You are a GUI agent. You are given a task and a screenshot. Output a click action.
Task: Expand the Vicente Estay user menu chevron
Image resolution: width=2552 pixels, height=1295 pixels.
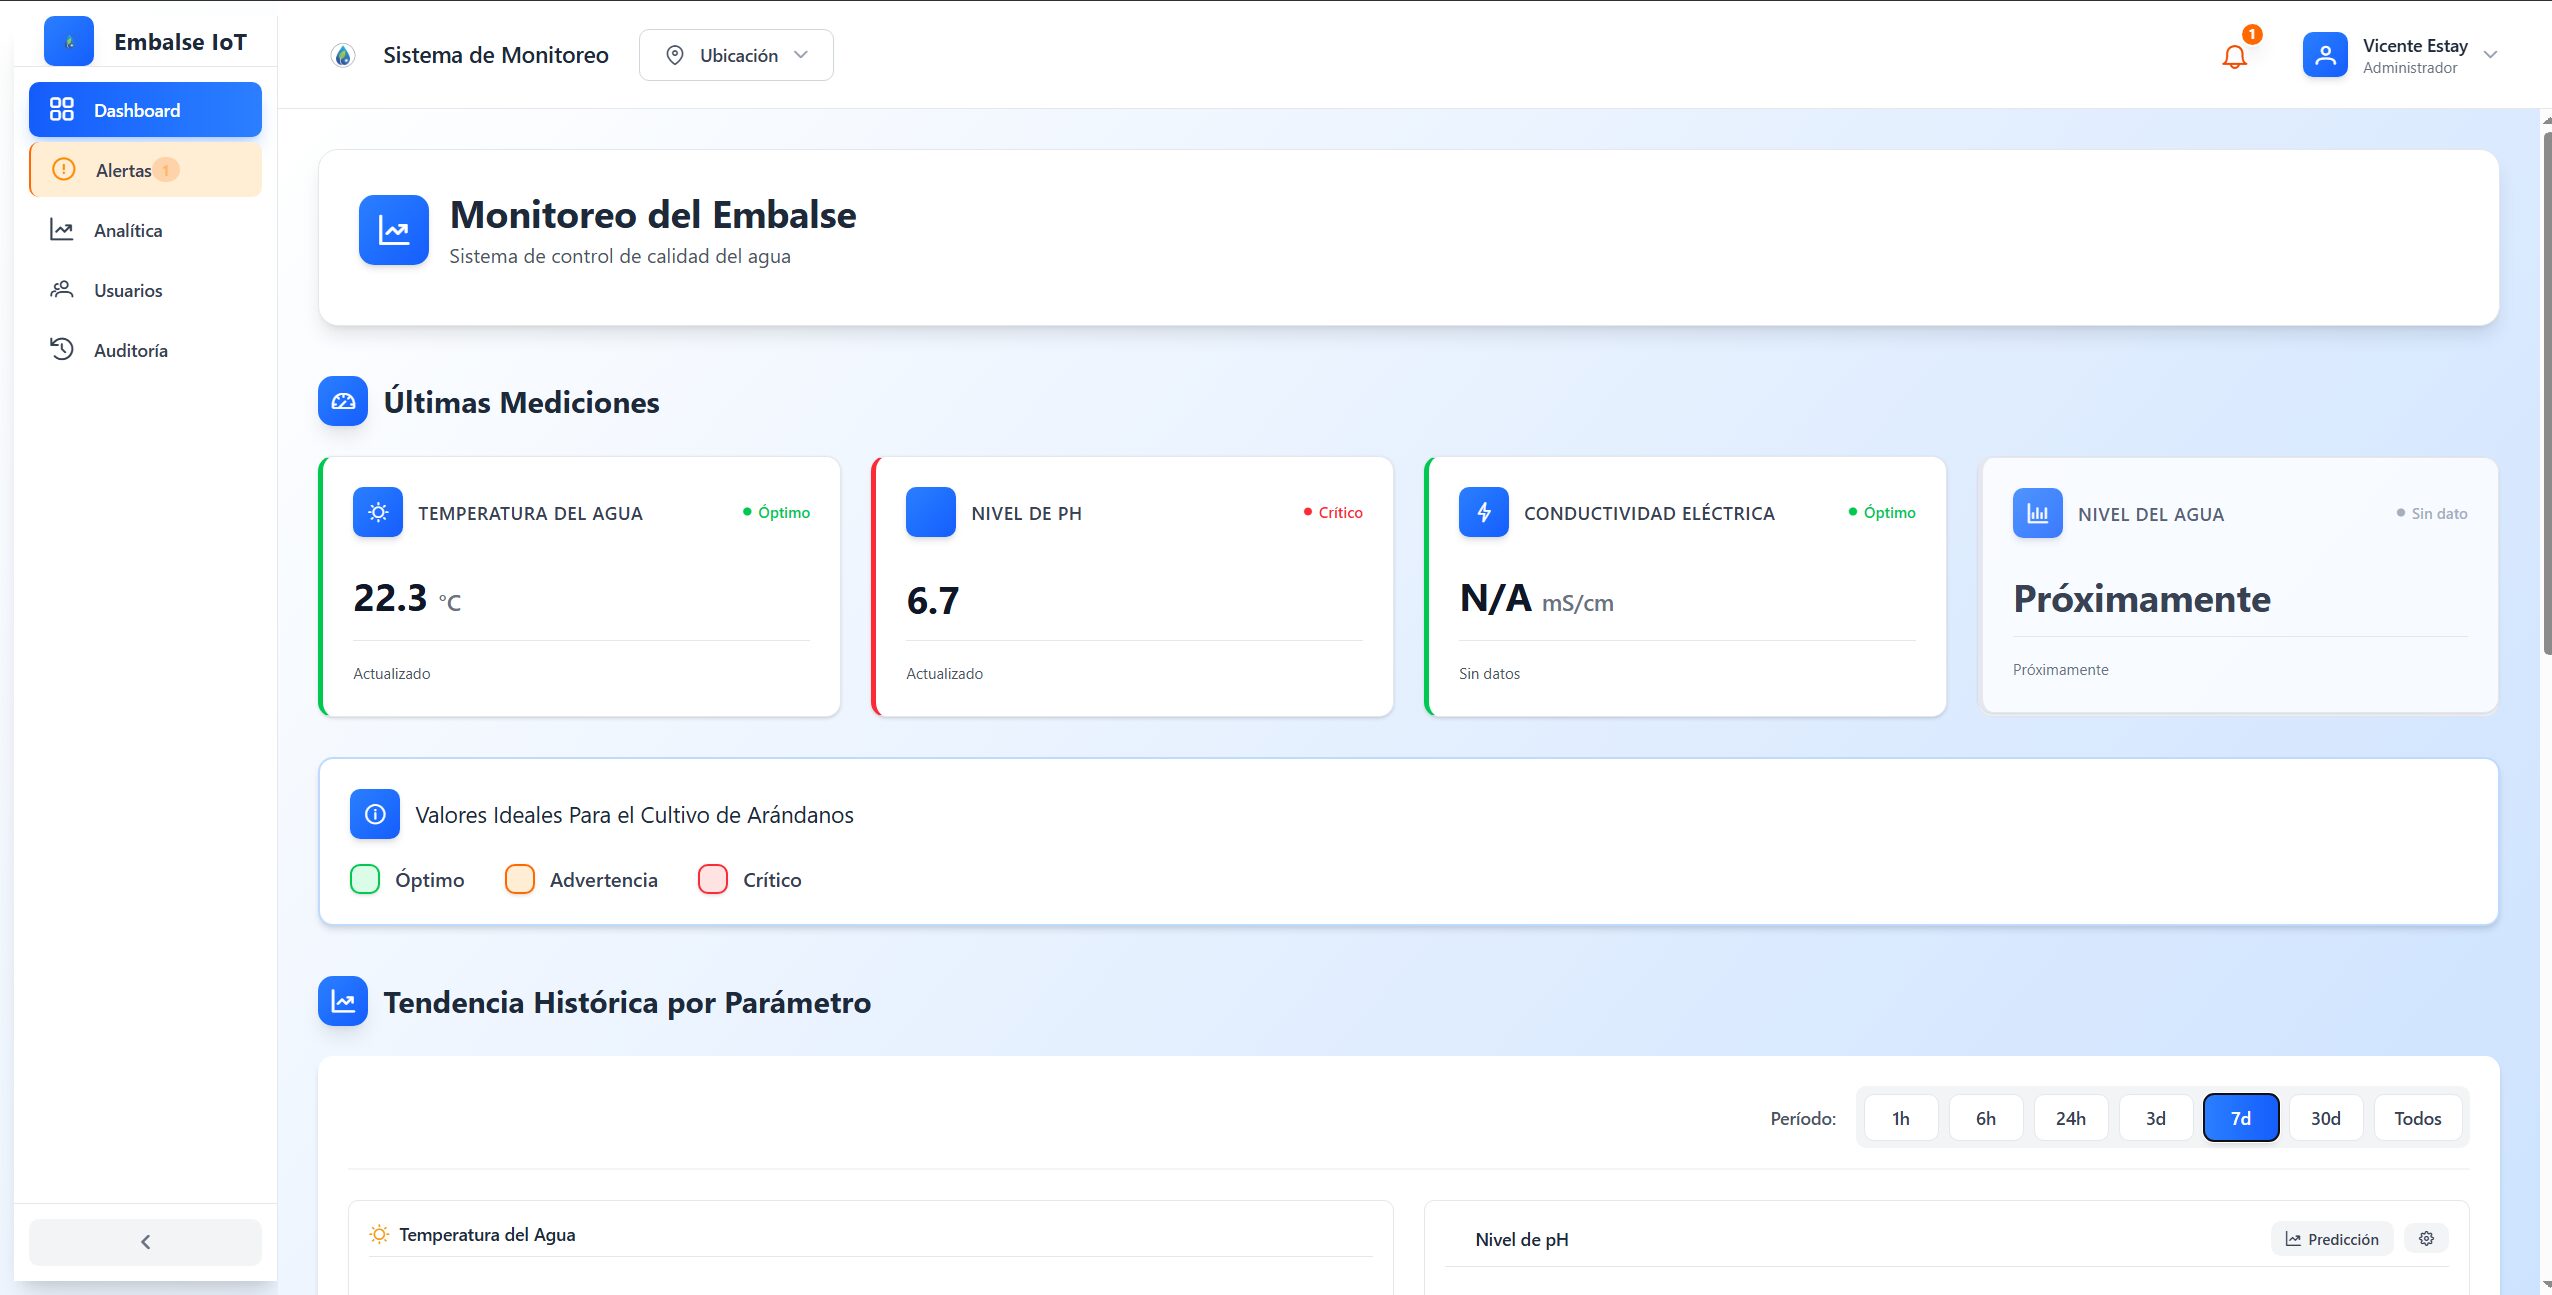(2491, 55)
